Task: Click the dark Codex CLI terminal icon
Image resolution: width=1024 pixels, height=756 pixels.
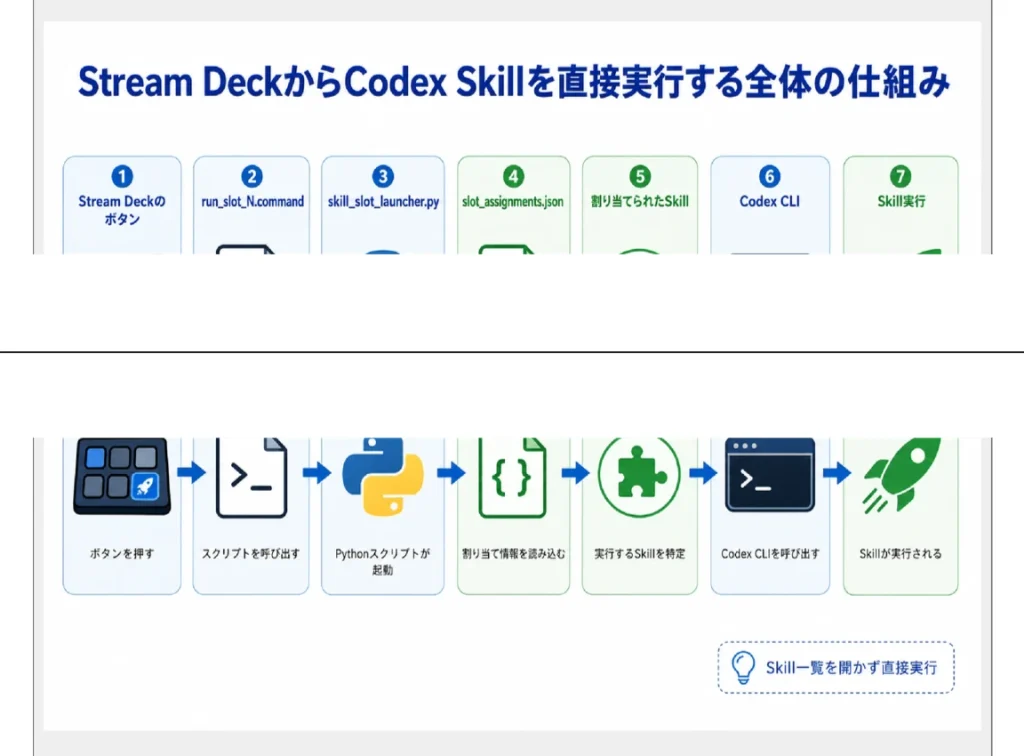Action: [x=770, y=475]
